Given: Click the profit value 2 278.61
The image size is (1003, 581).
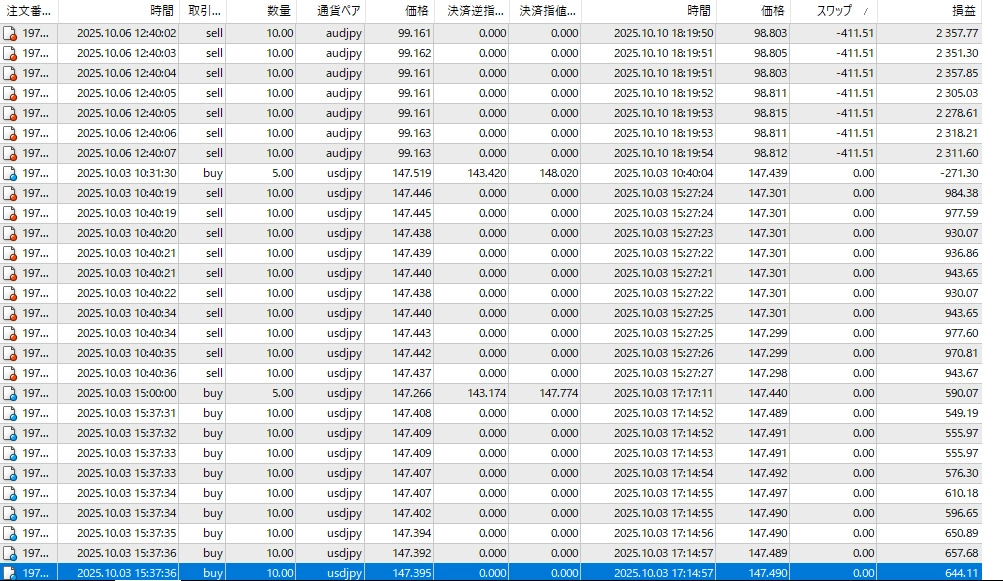Looking at the screenshot, I should (x=957, y=113).
